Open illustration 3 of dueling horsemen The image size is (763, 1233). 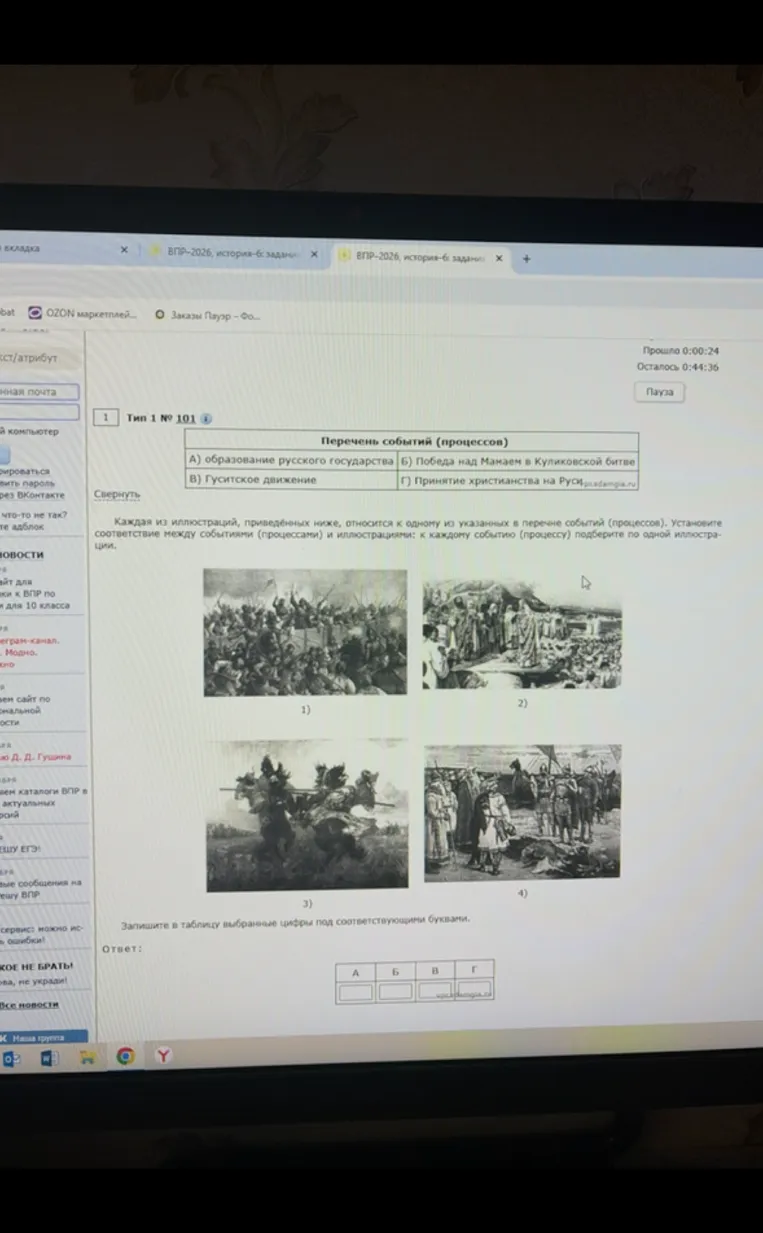tap(307, 815)
